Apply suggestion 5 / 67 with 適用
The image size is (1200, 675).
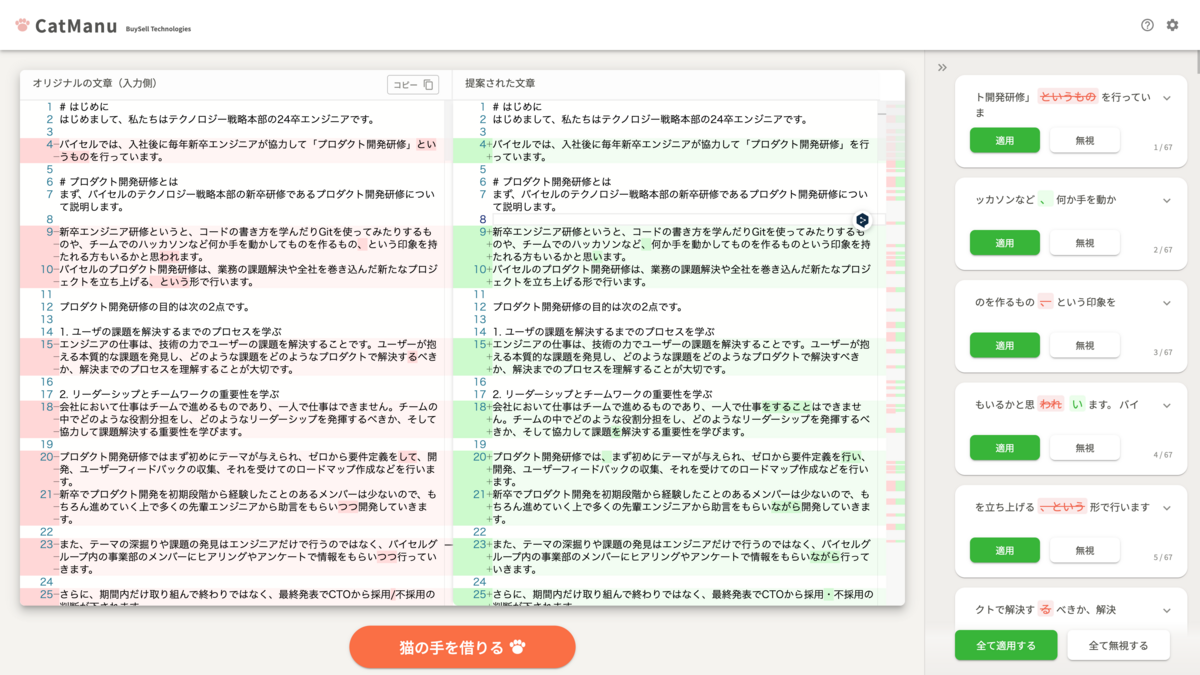(1005, 550)
